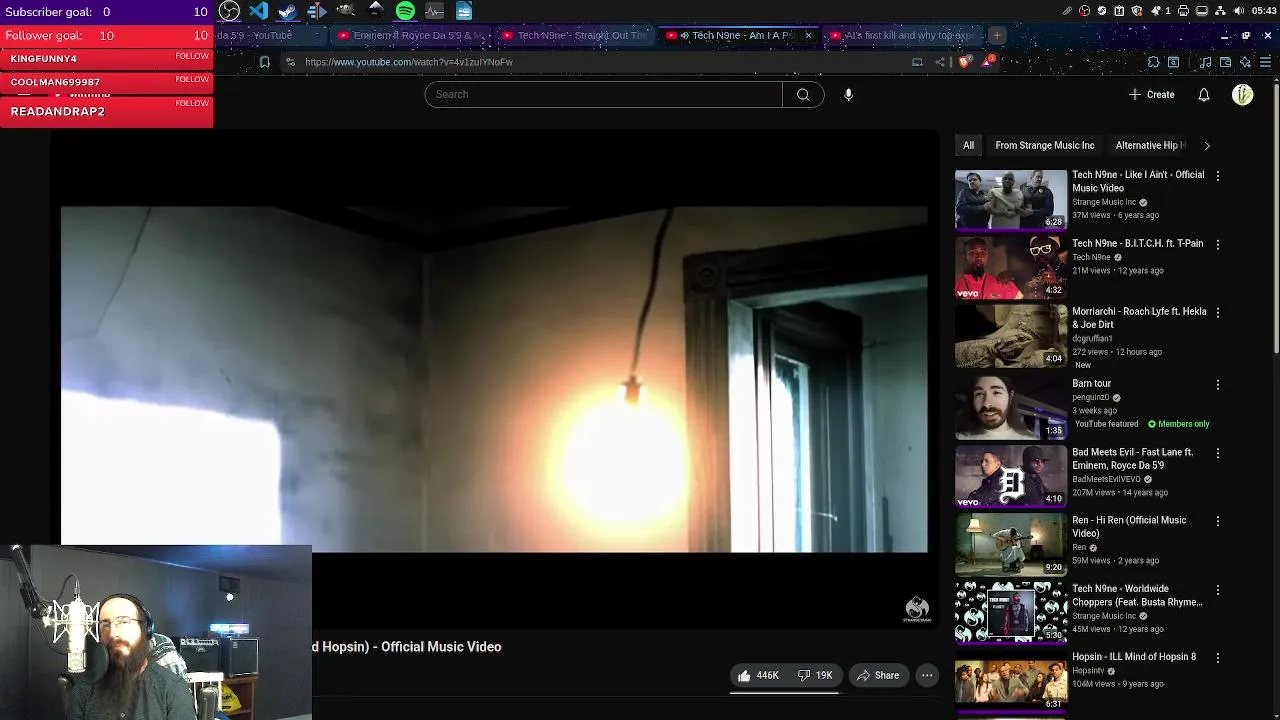Open YouTube notifications bell
The width and height of the screenshot is (1280, 720).
[x=1204, y=94]
